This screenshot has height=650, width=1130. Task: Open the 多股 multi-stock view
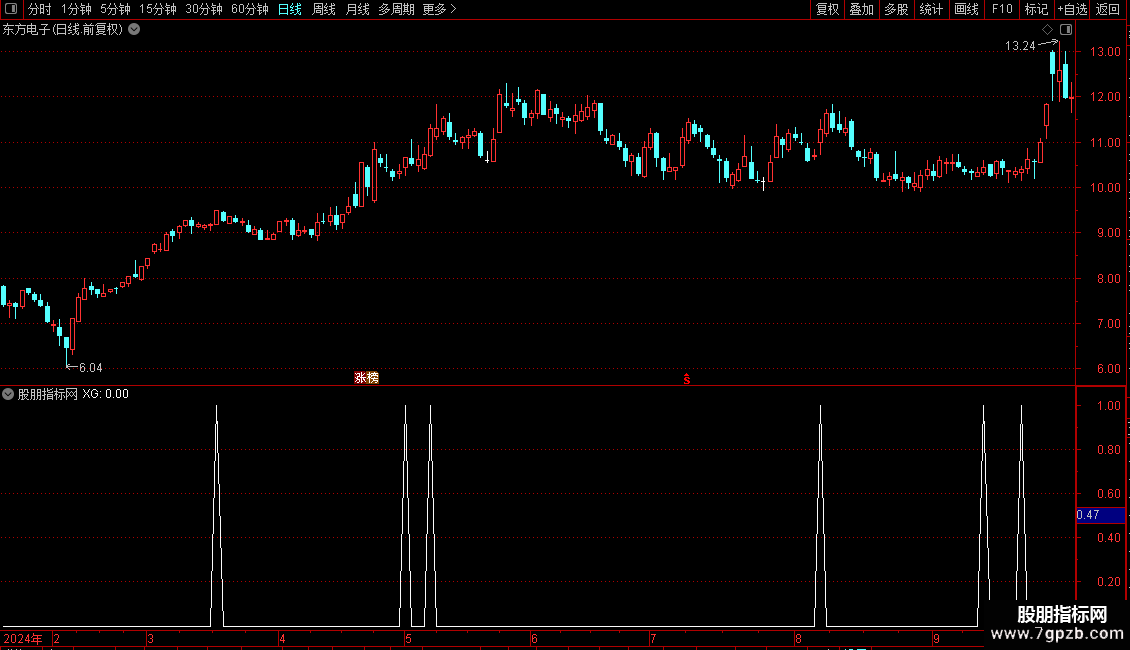click(896, 9)
